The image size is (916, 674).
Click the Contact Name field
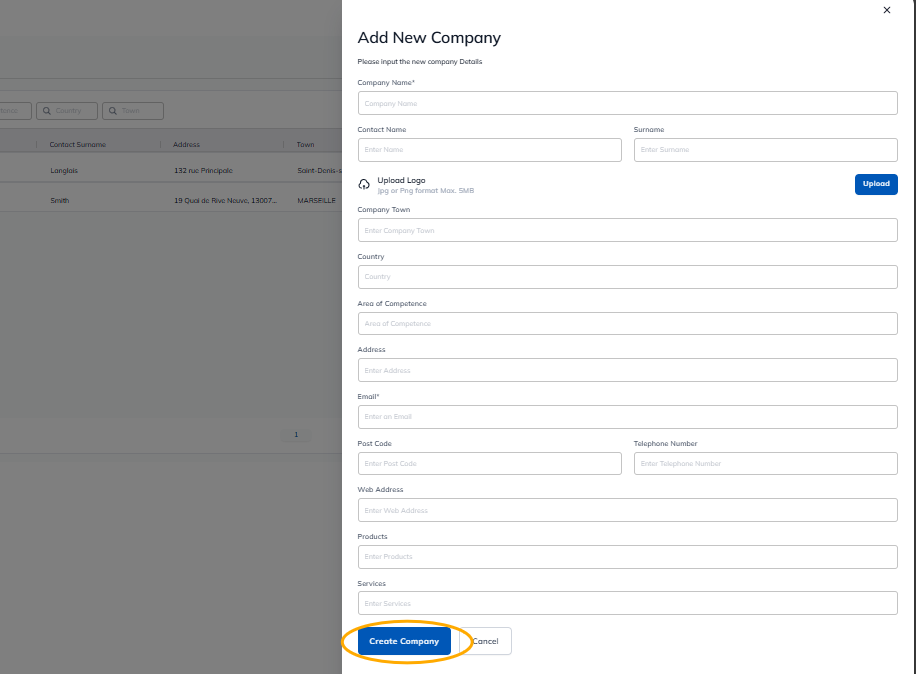(x=489, y=150)
